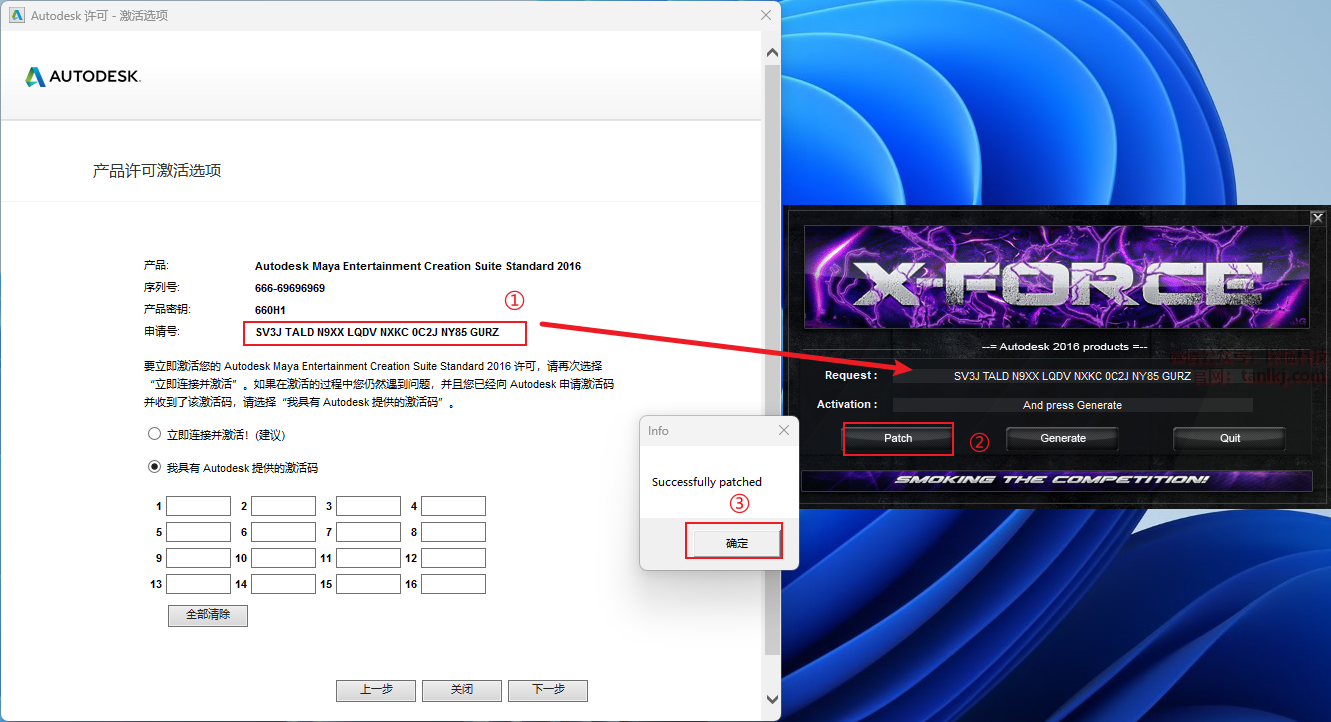Click activation code field 1
The height and width of the screenshot is (722, 1331).
pos(198,506)
